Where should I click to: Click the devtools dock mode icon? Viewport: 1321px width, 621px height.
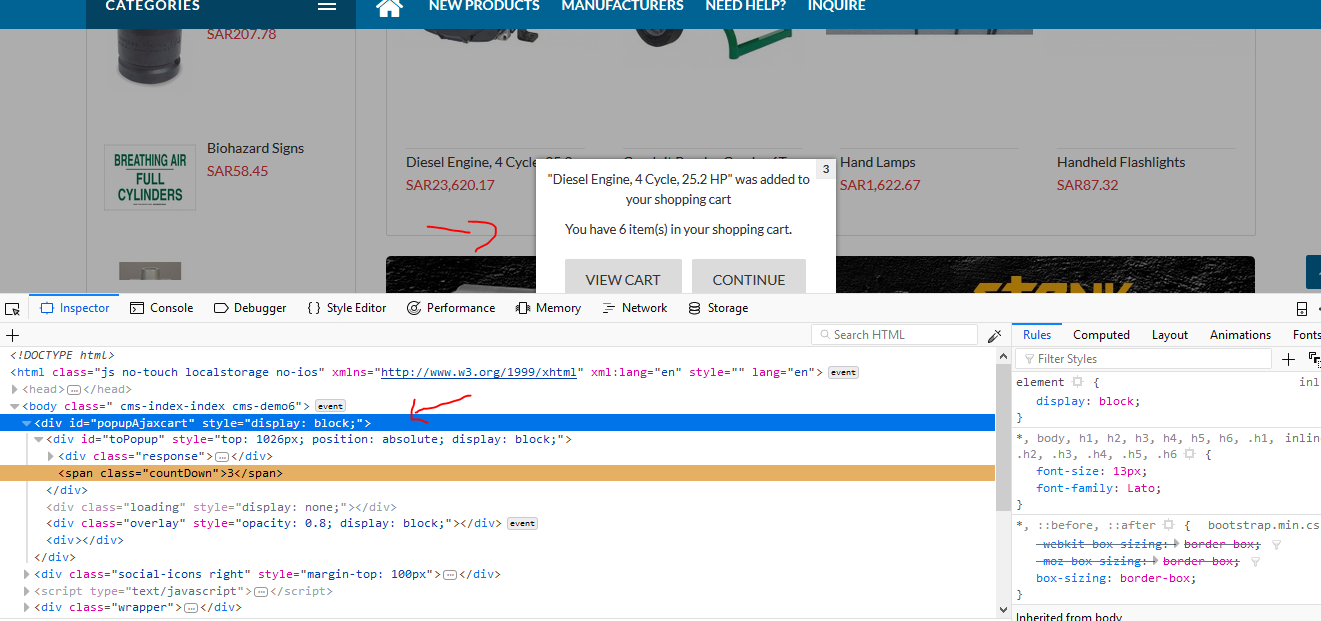(x=1302, y=309)
